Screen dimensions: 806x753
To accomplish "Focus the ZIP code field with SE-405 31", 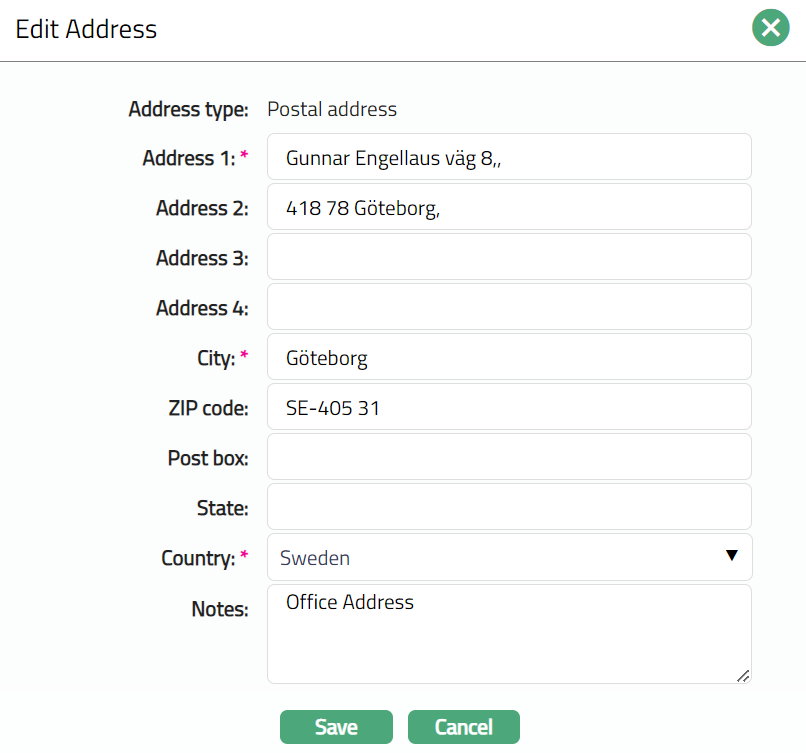I will pyautogui.click(x=508, y=407).
